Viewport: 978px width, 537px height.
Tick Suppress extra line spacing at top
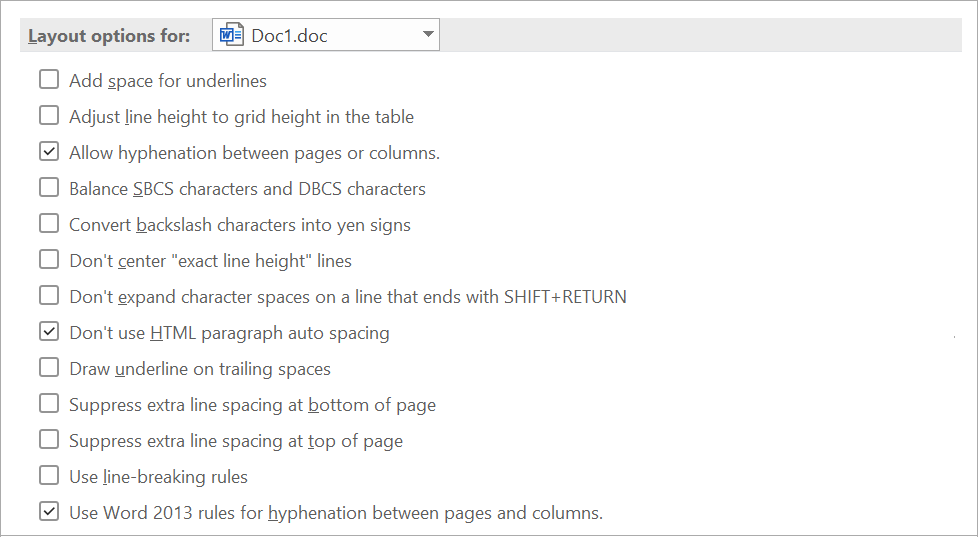[49, 440]
